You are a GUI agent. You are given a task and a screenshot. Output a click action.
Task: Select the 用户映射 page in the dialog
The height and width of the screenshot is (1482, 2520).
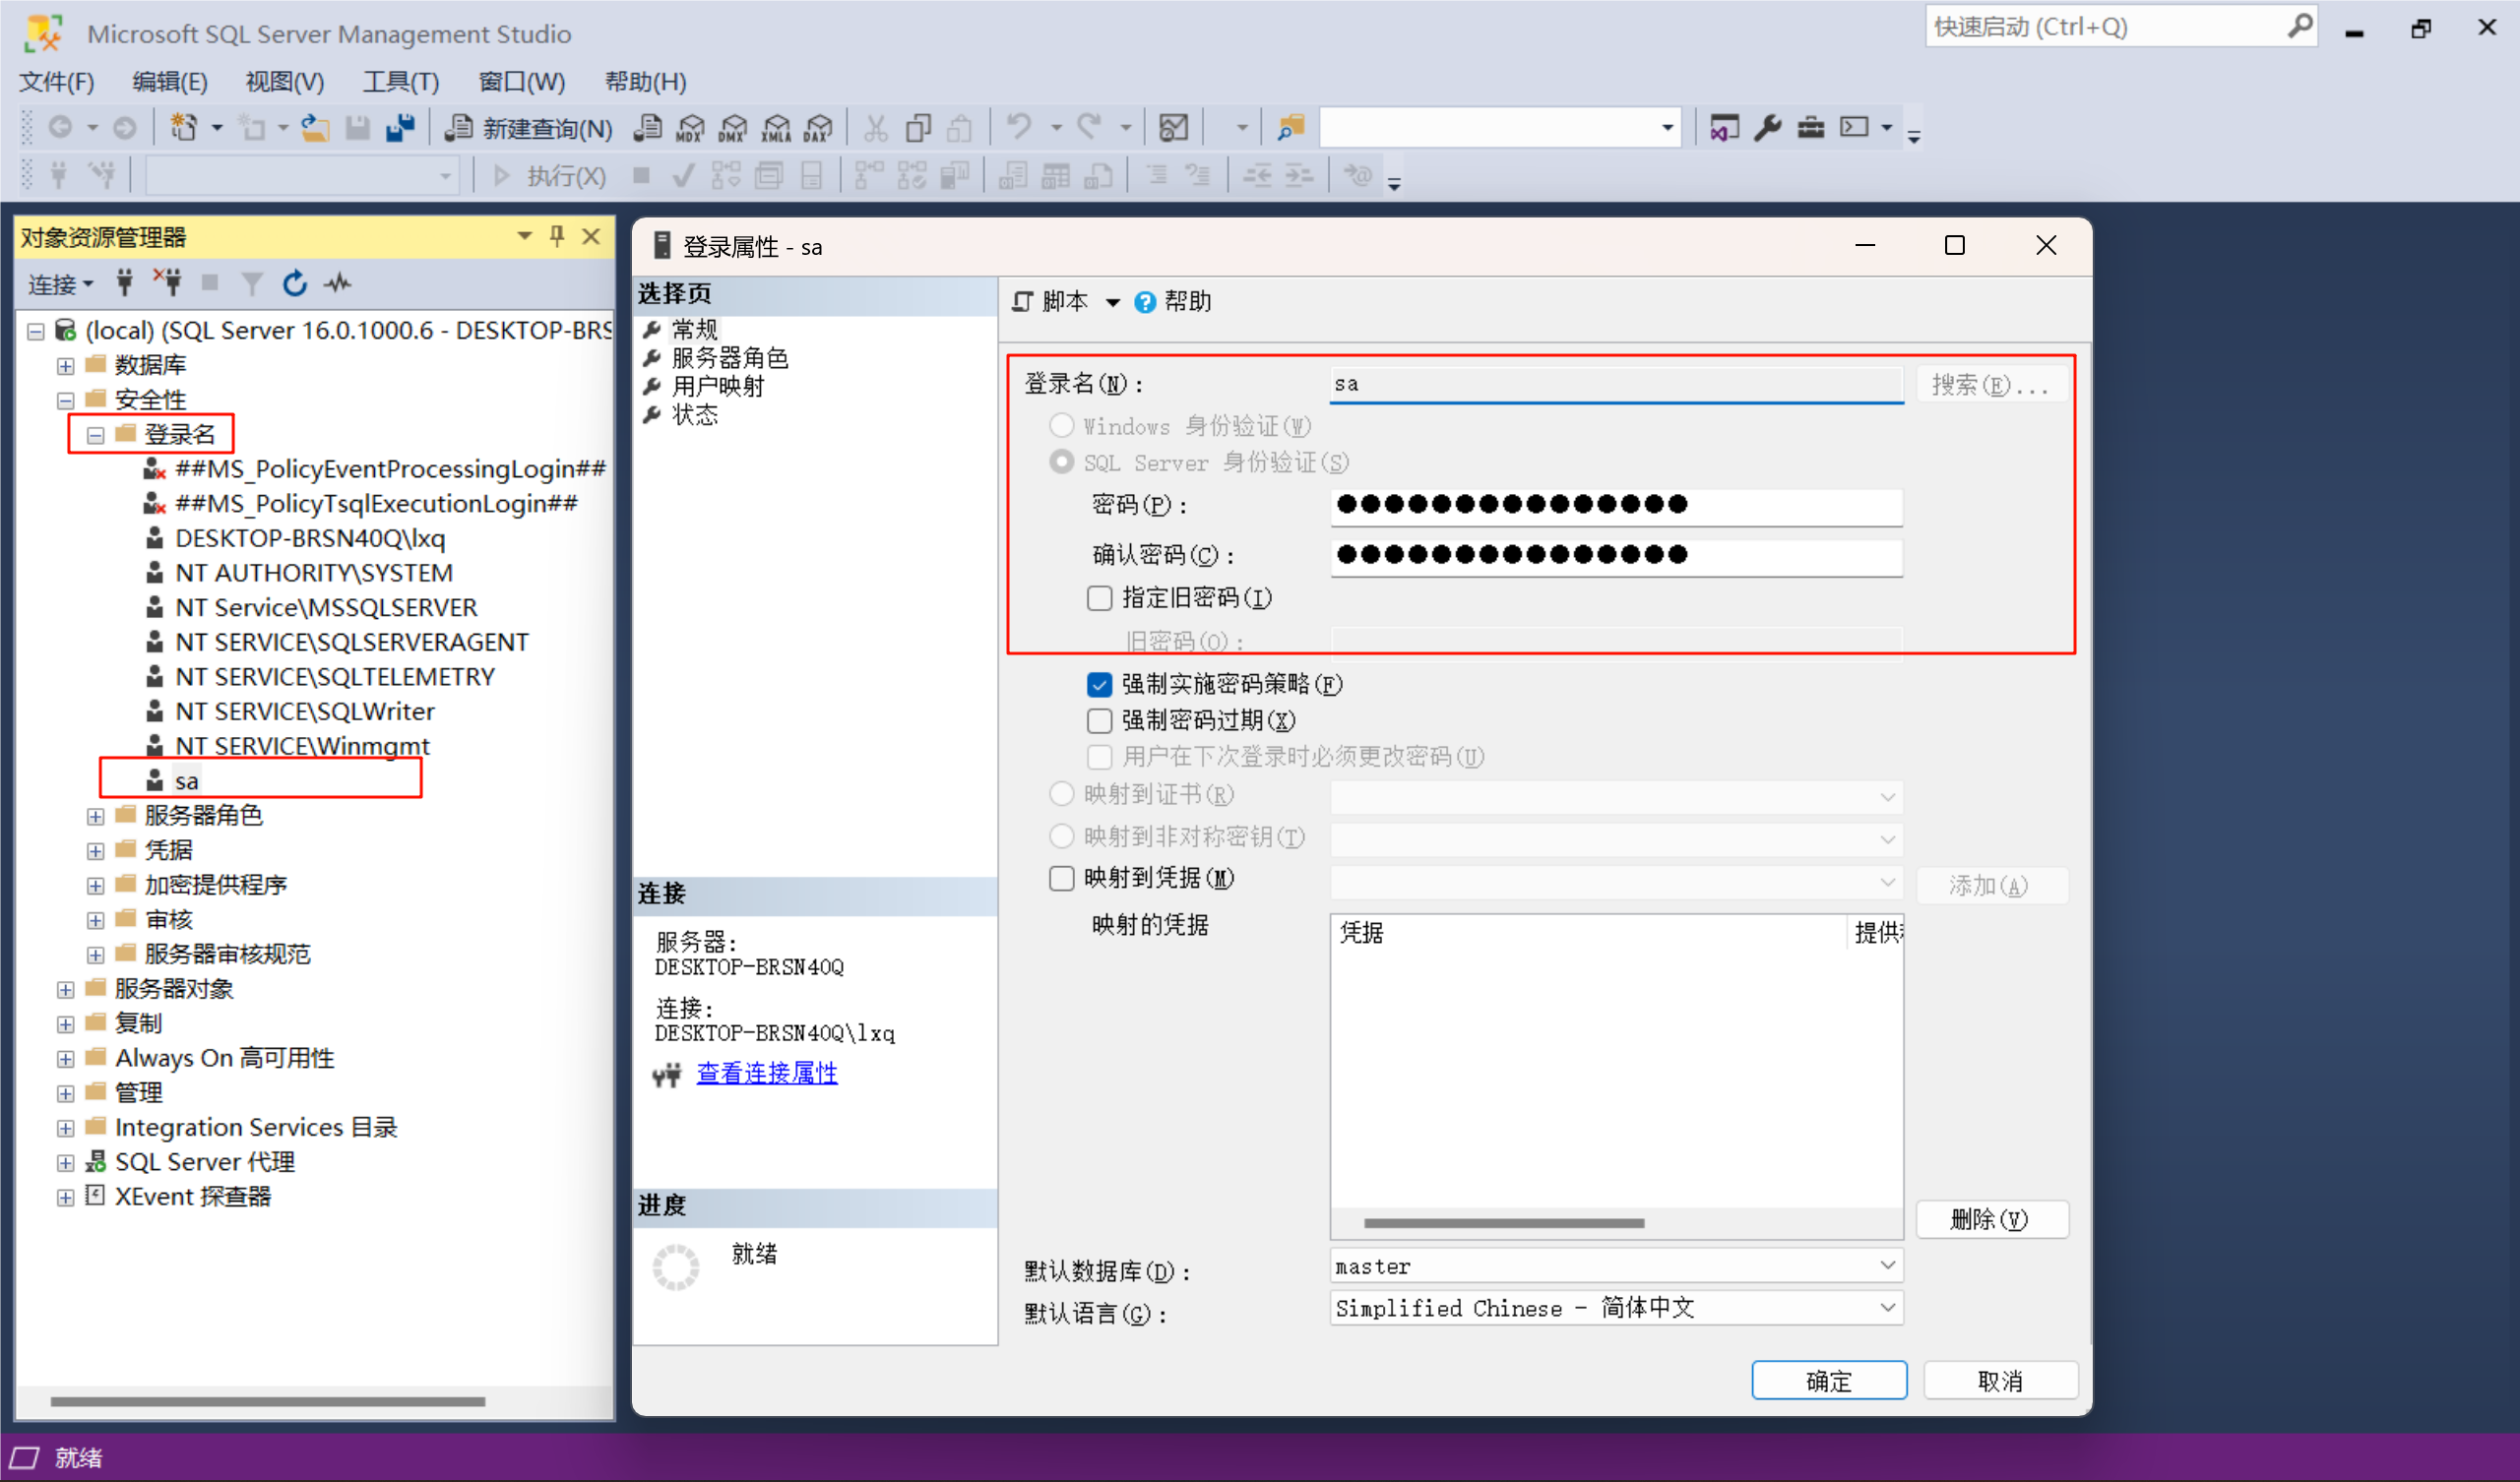point(718,386)
